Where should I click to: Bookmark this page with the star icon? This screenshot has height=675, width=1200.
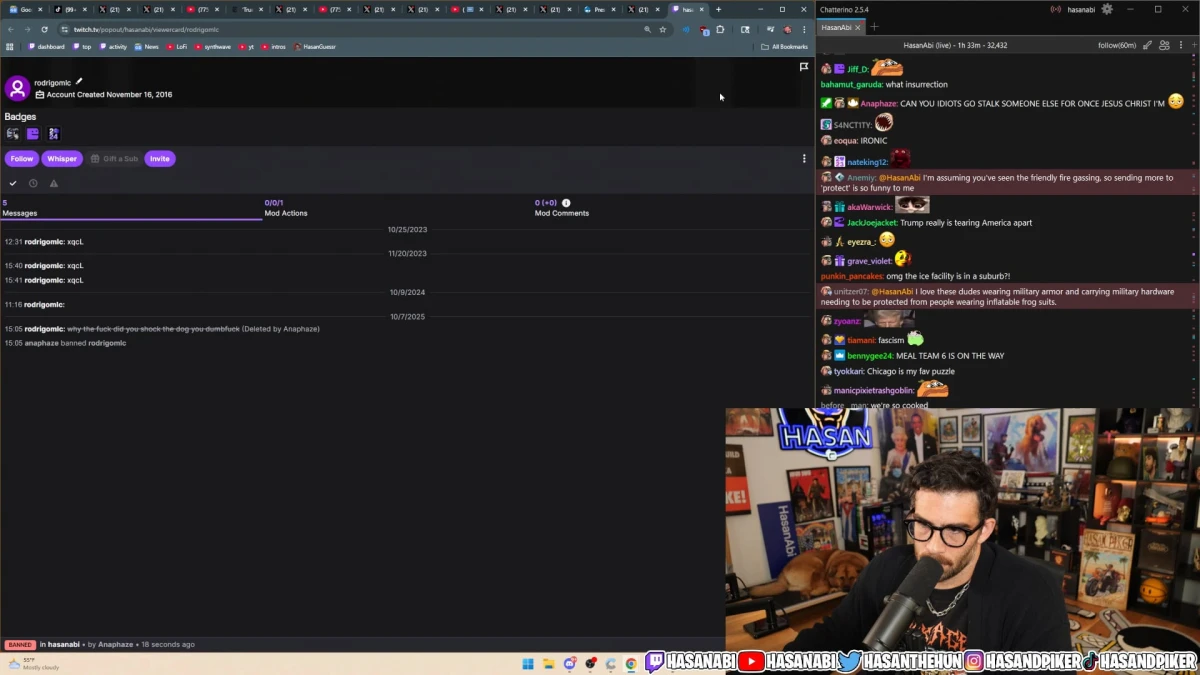point(662,30)
